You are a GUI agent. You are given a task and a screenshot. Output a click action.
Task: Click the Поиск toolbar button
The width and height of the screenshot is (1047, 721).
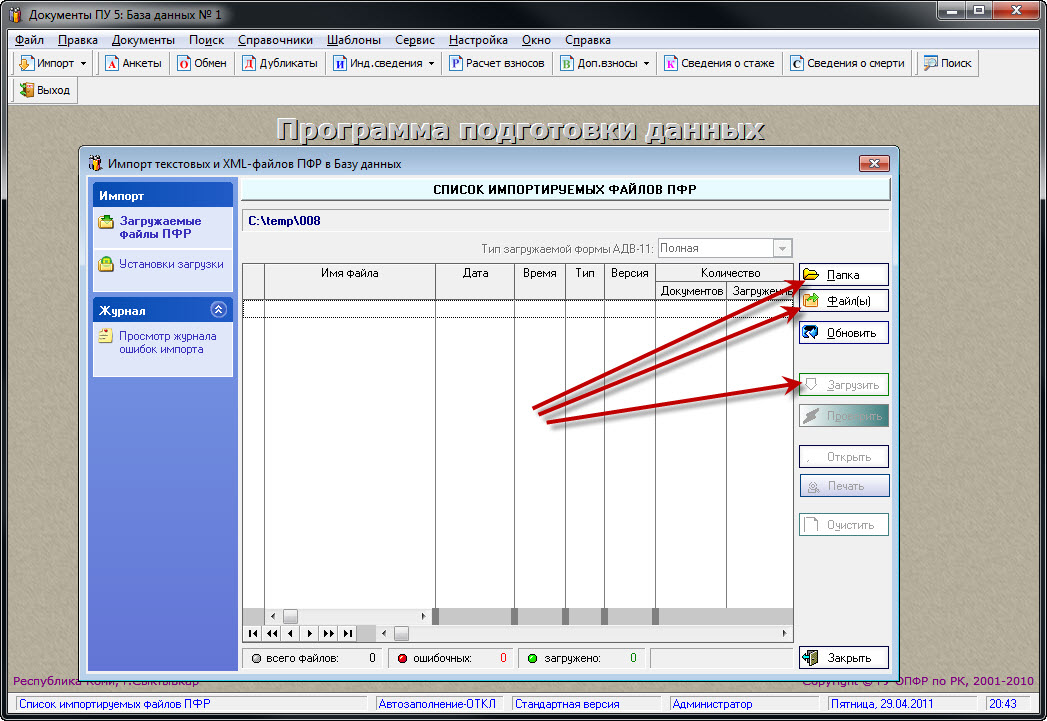tap(946, 63)
